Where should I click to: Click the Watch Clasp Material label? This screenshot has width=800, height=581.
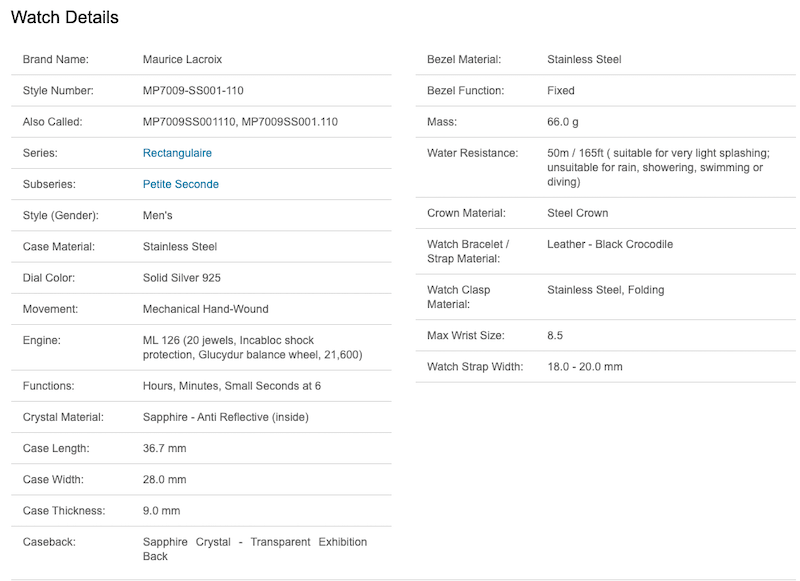(x=459, y=297)
